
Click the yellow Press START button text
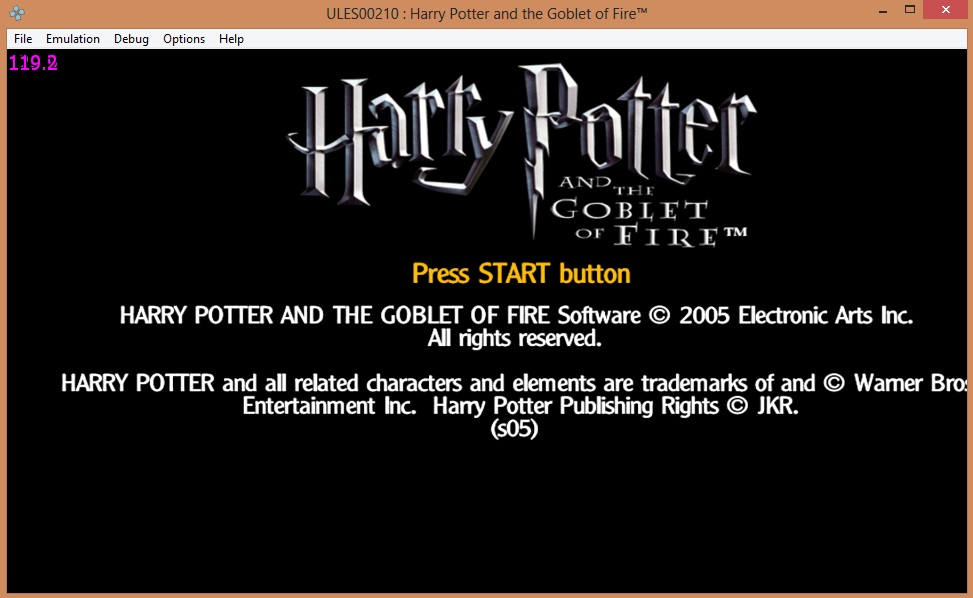pyautogui.click(x=521, y=273)
